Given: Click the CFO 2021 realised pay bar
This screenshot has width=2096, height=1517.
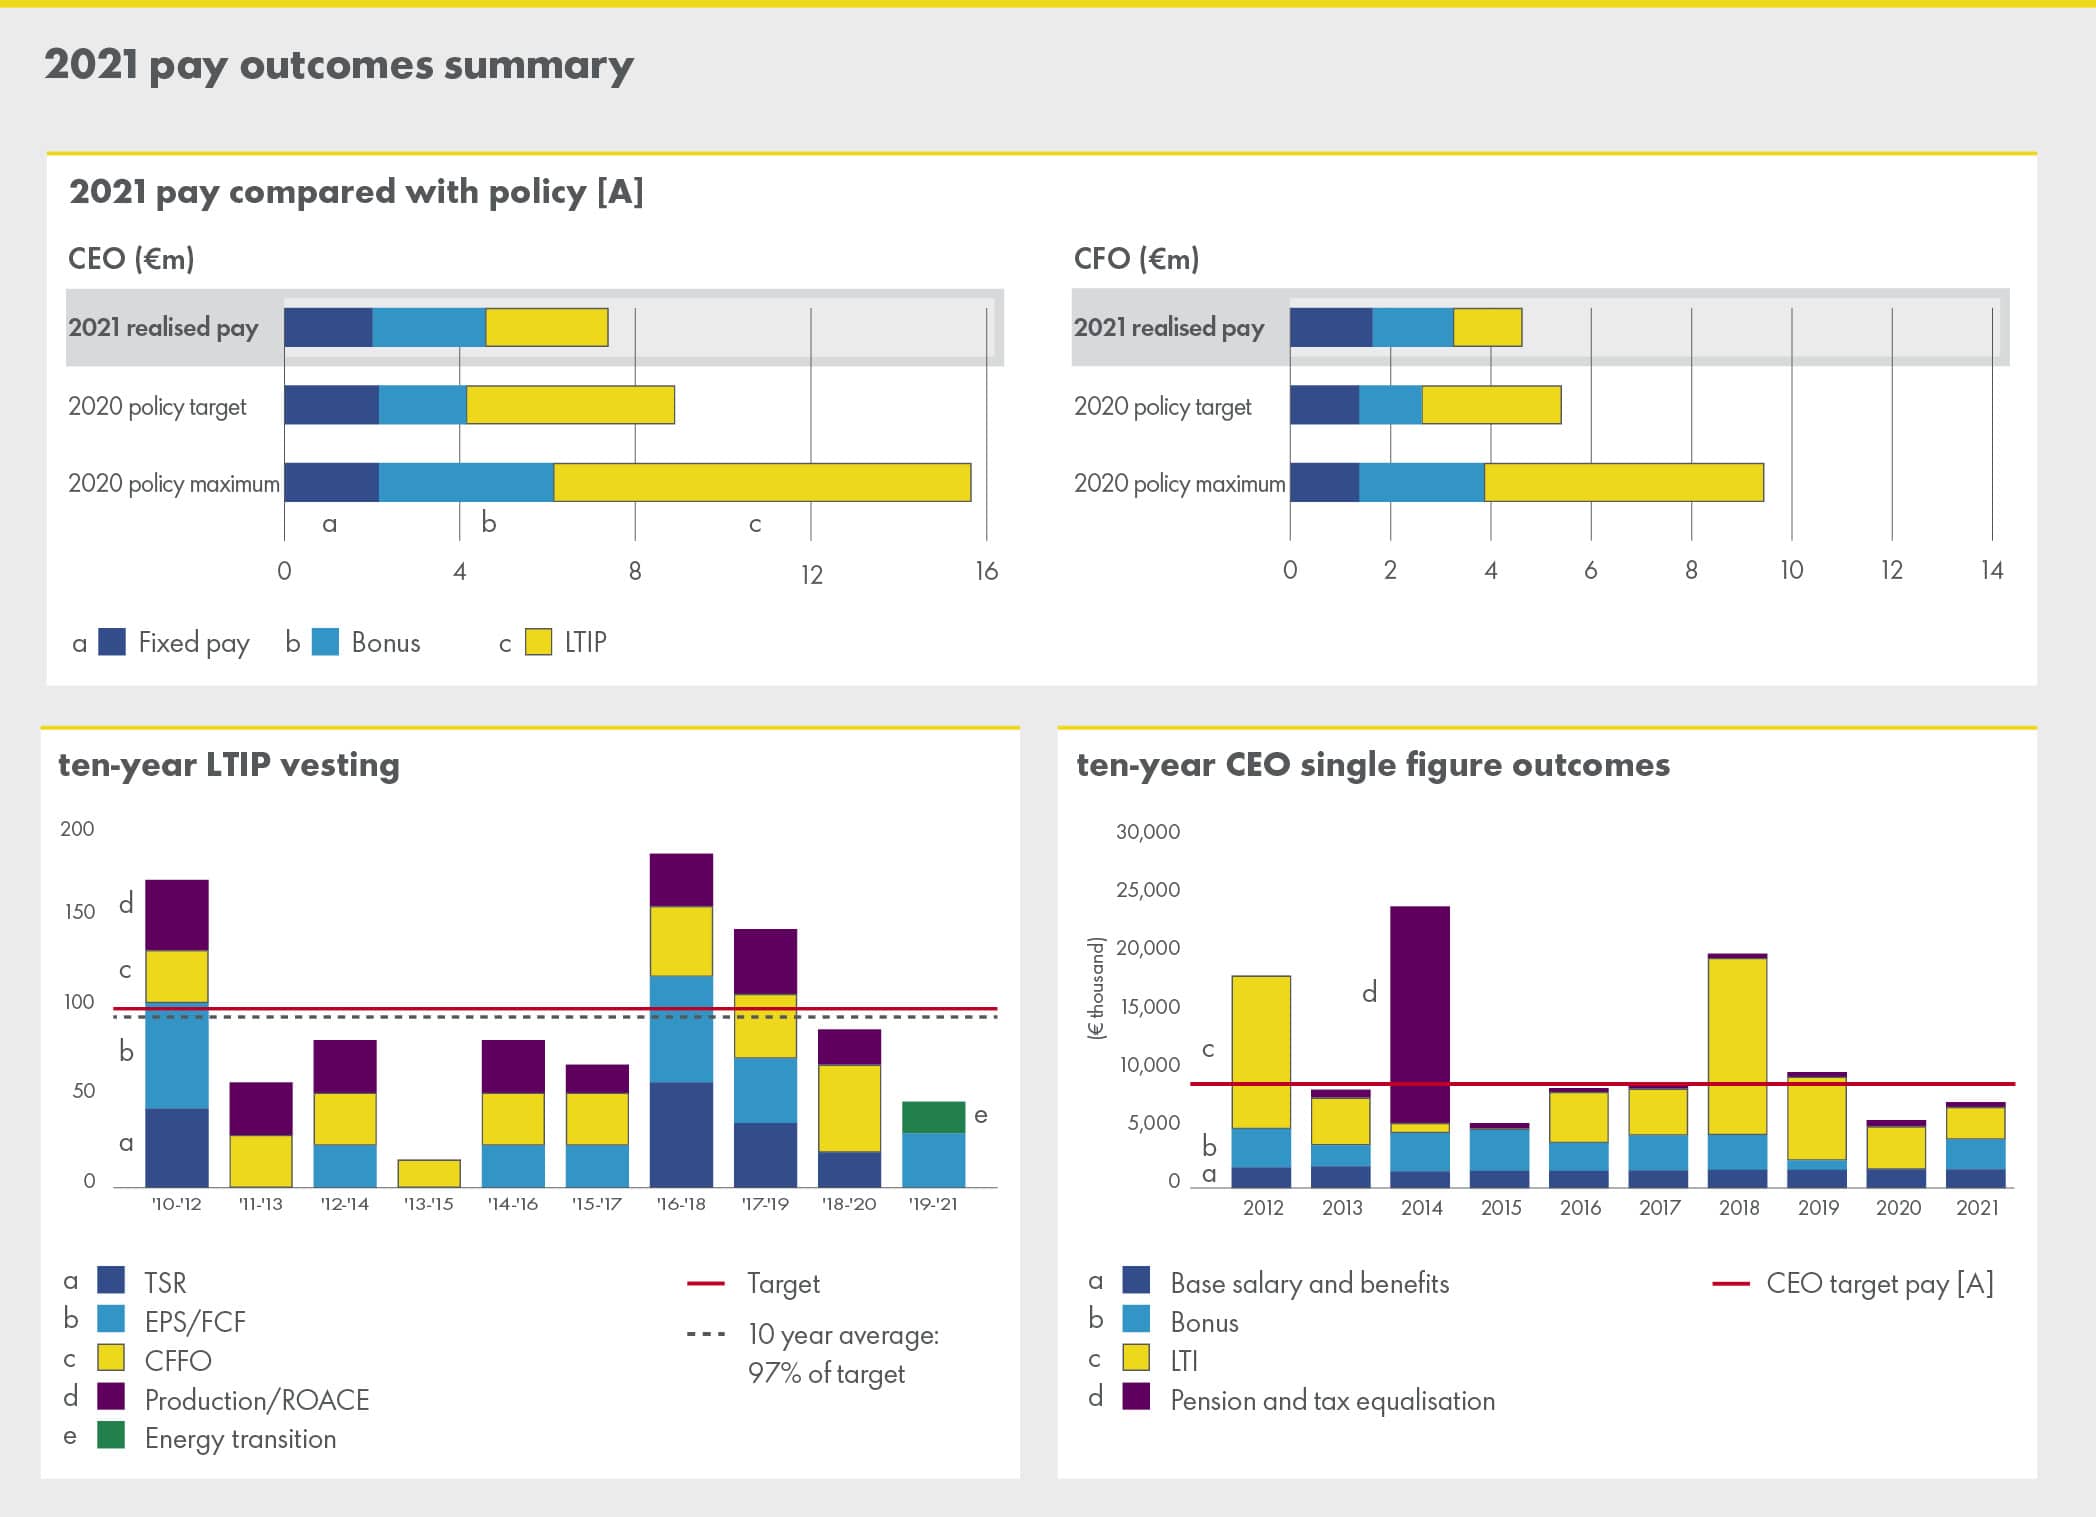Looking at the screenshot, I should point(1405,327).
